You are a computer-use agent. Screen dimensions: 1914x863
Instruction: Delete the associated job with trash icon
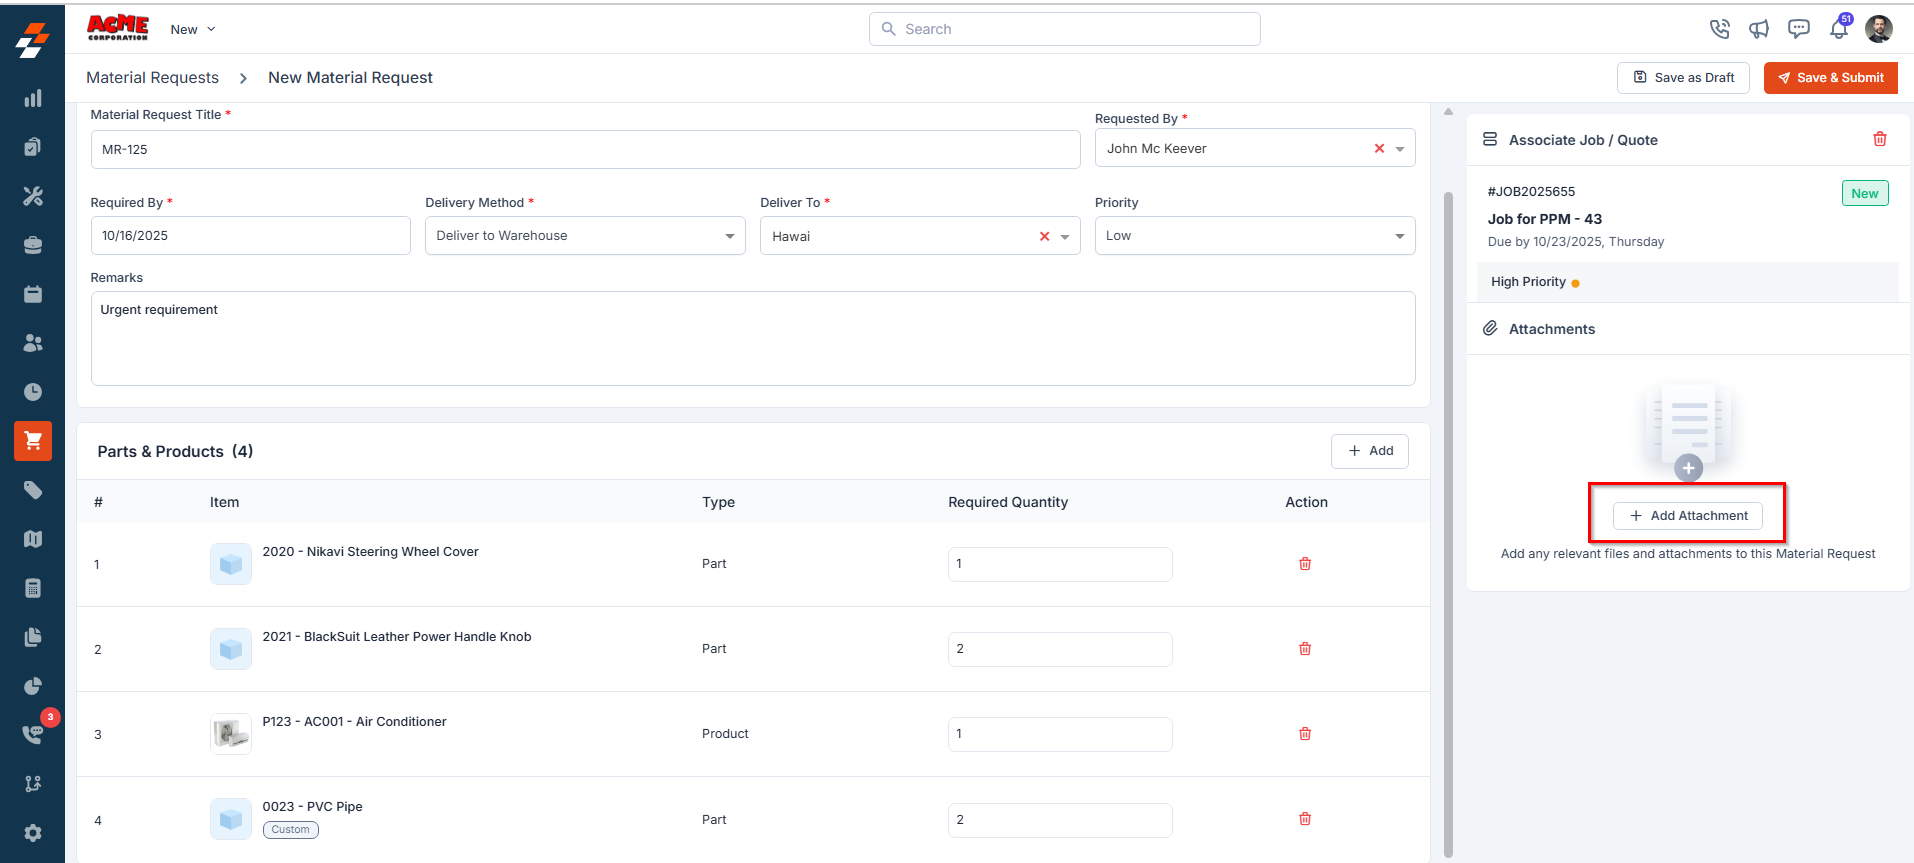click(1880, 139)
